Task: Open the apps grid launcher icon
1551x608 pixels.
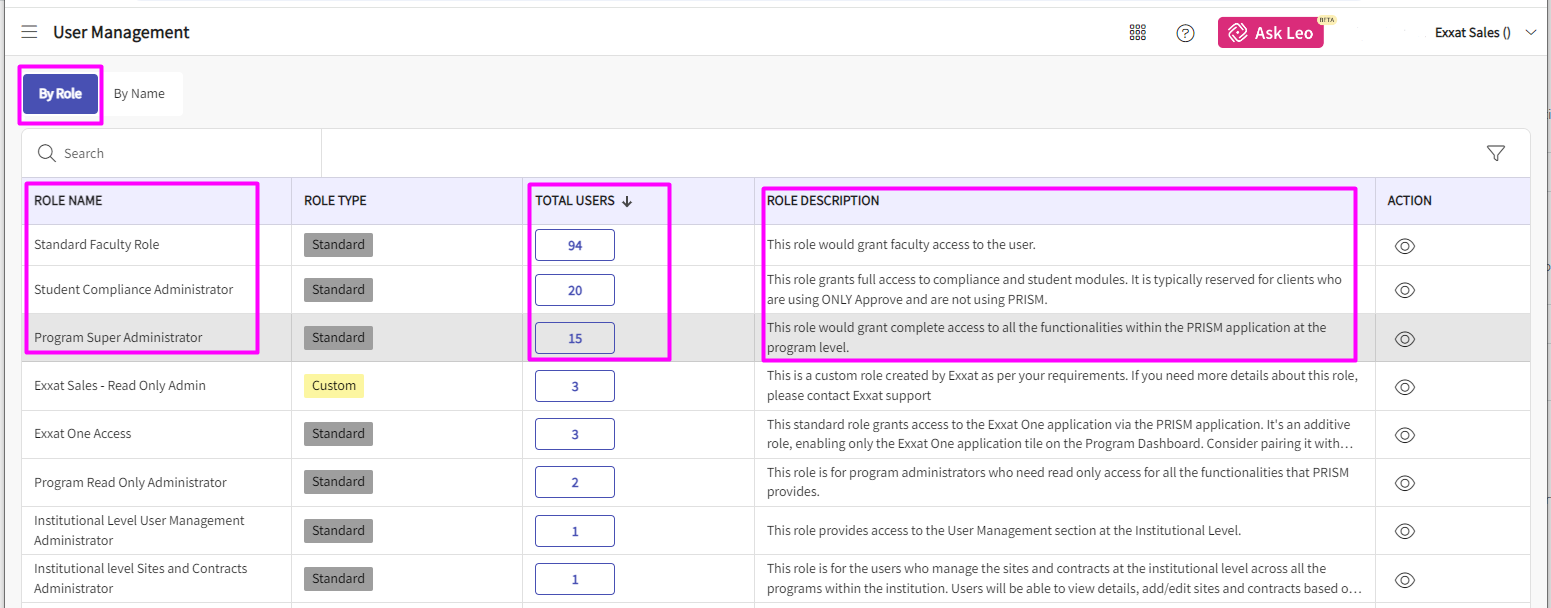Action: 1137,33
